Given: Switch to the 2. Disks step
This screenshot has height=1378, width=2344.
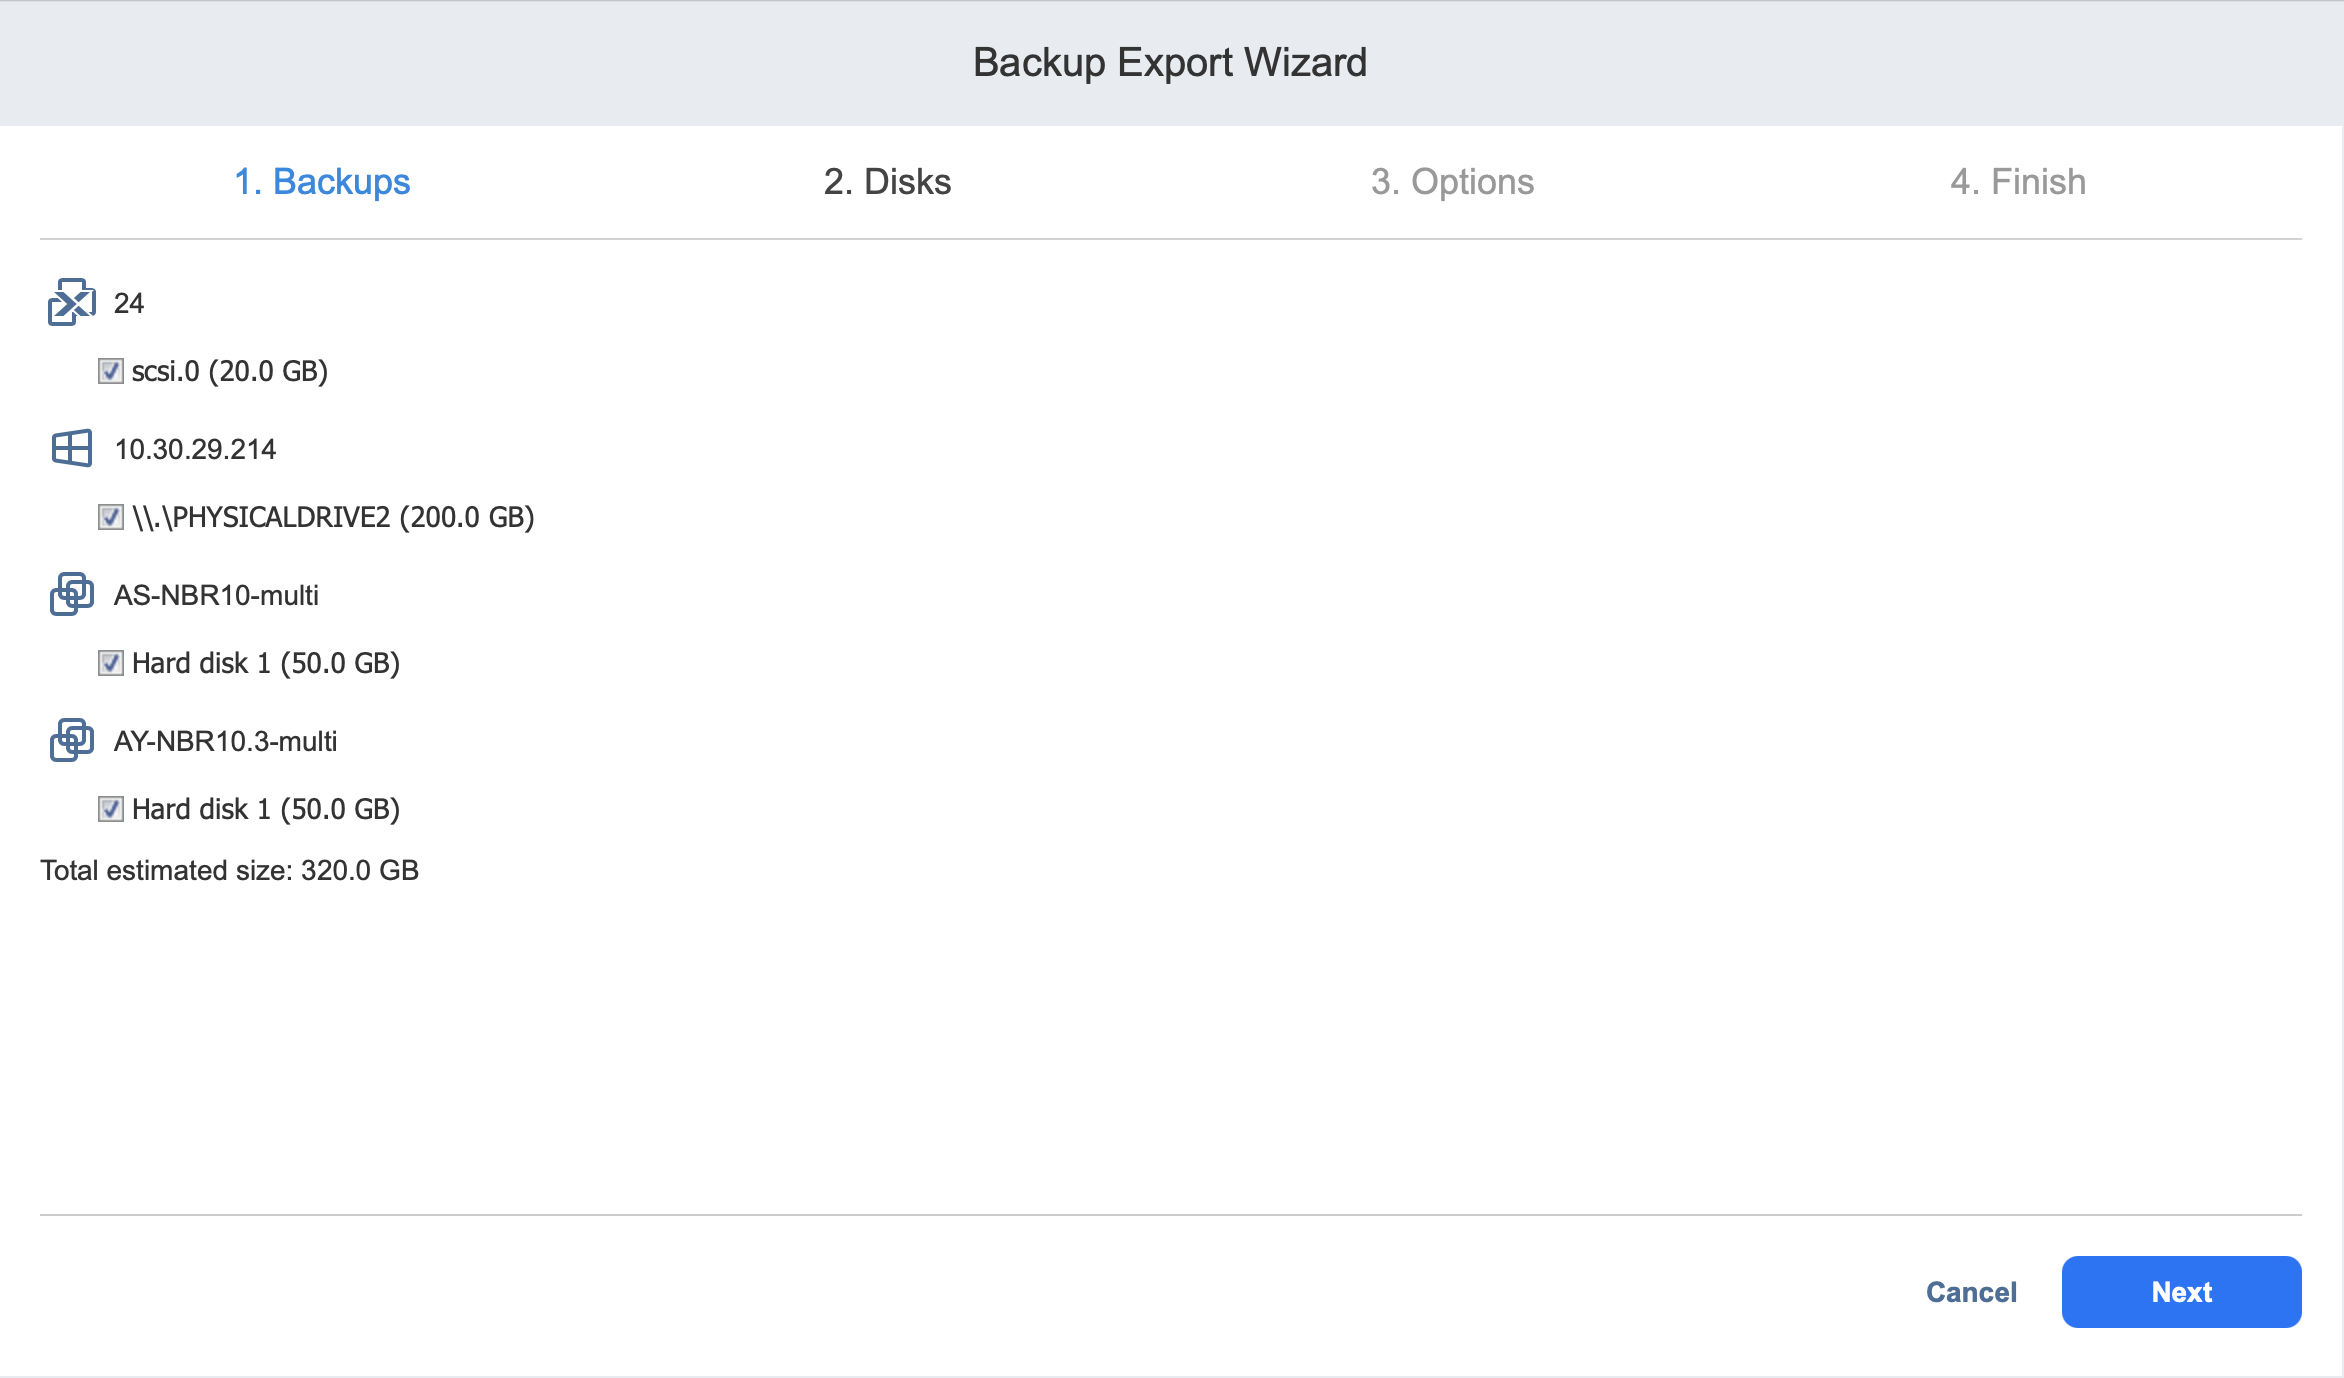Looking at the screenshot, I should (x=887, y=182).
